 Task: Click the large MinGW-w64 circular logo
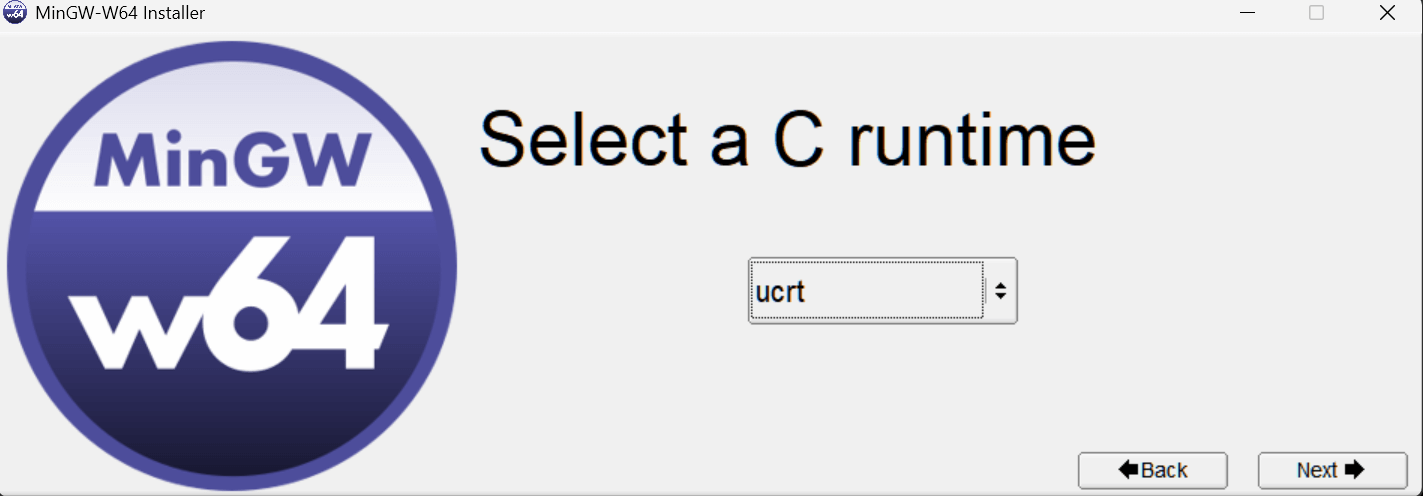click(x=232, y=266)
